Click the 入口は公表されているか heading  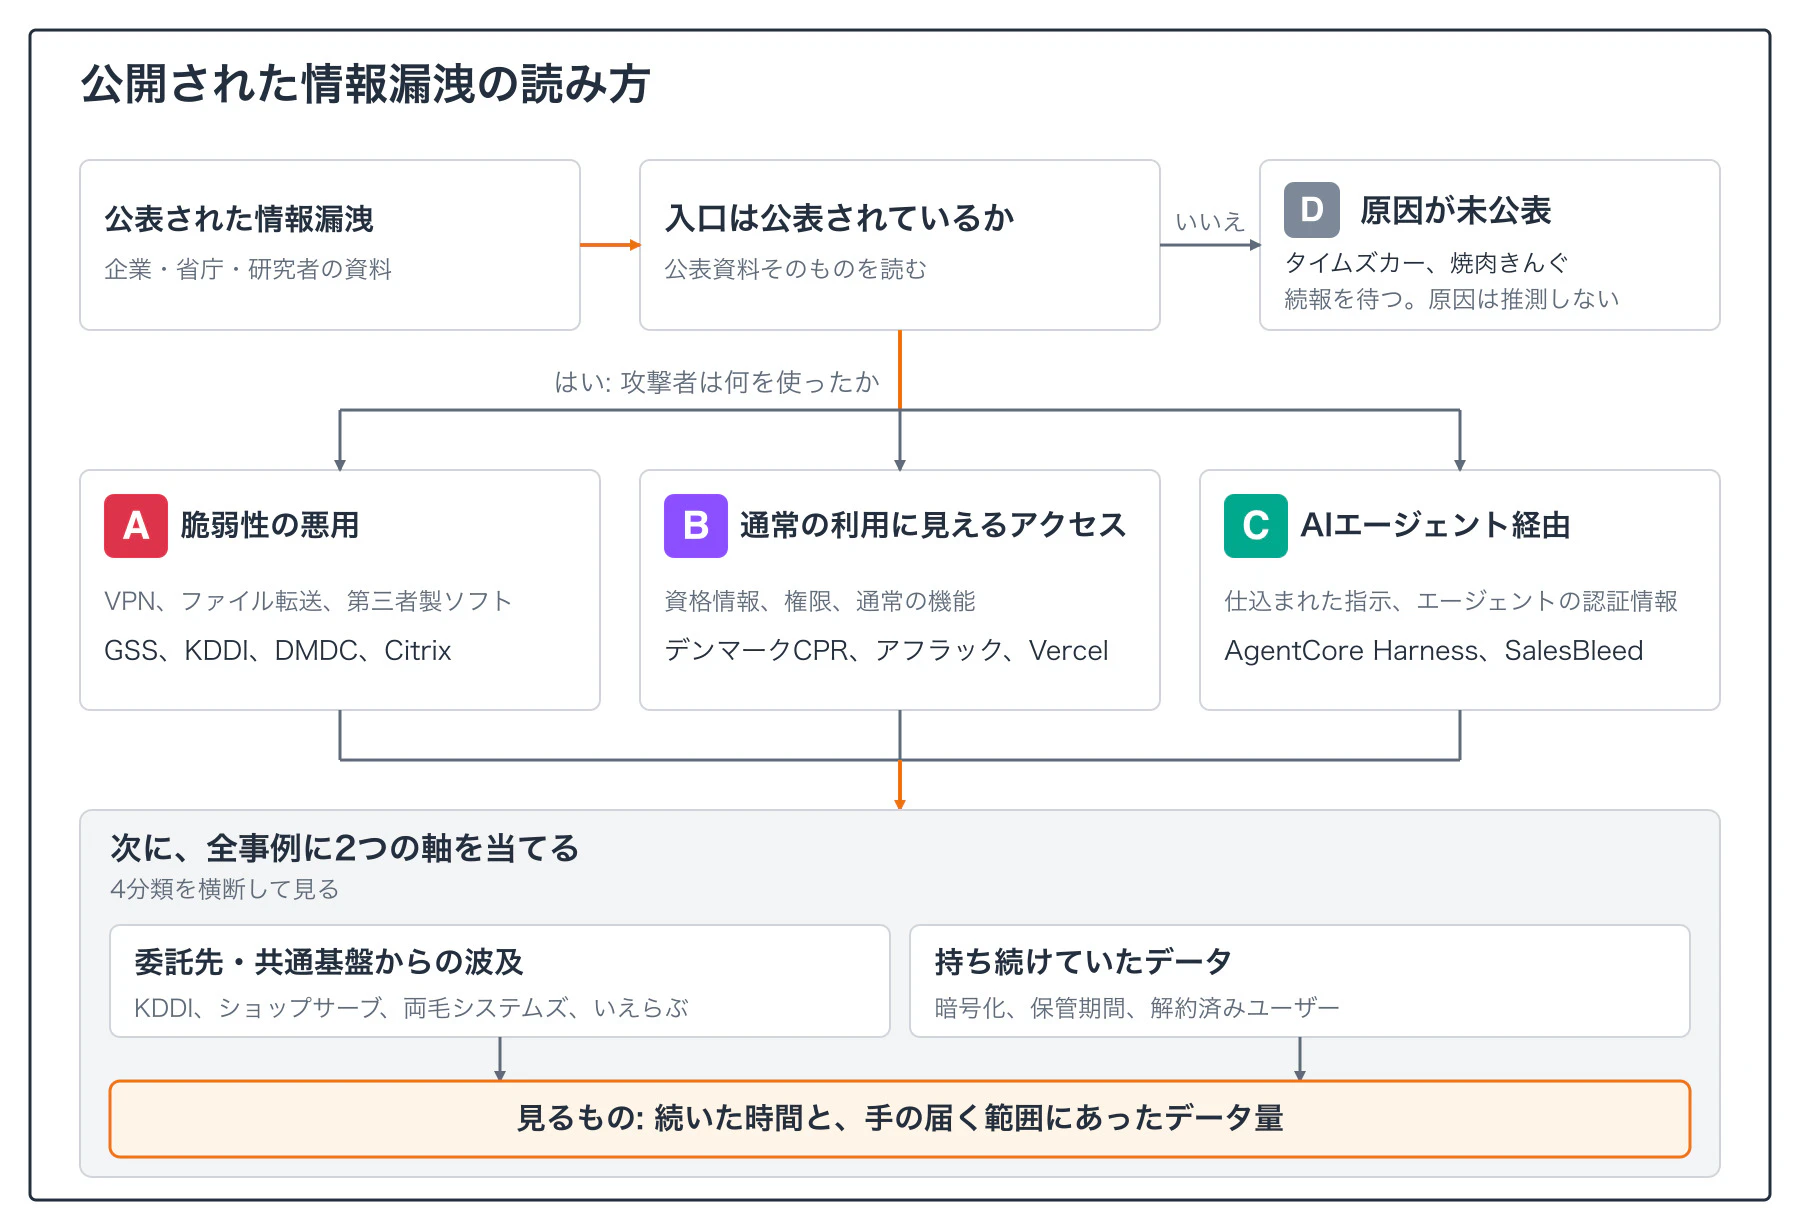pyautogui.click(x=840, y=218)
